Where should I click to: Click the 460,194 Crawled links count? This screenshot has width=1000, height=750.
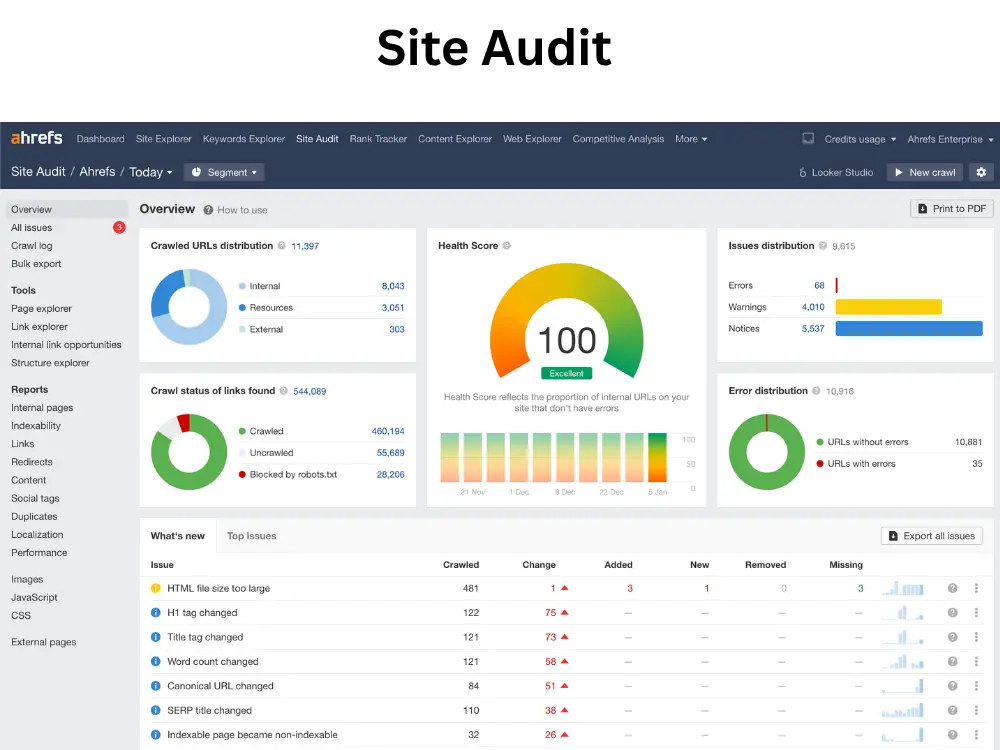pos(388,431)
